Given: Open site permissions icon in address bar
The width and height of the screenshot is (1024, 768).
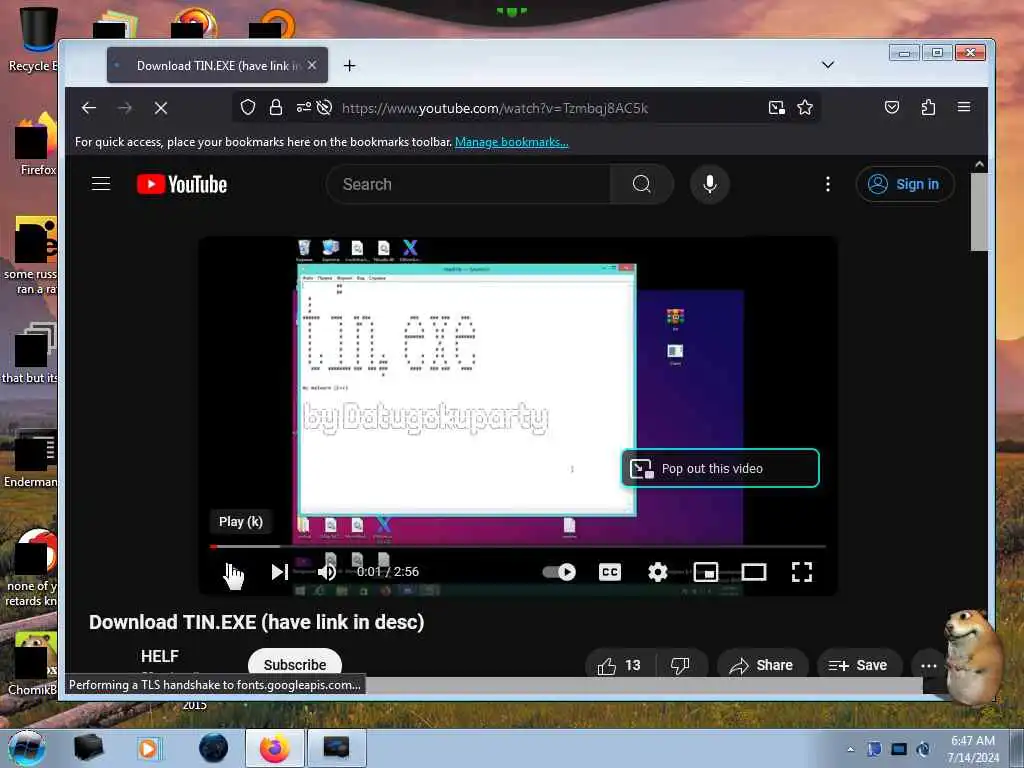Looking at the screenshot, I should pyautogui.click(x=304, y=107).
